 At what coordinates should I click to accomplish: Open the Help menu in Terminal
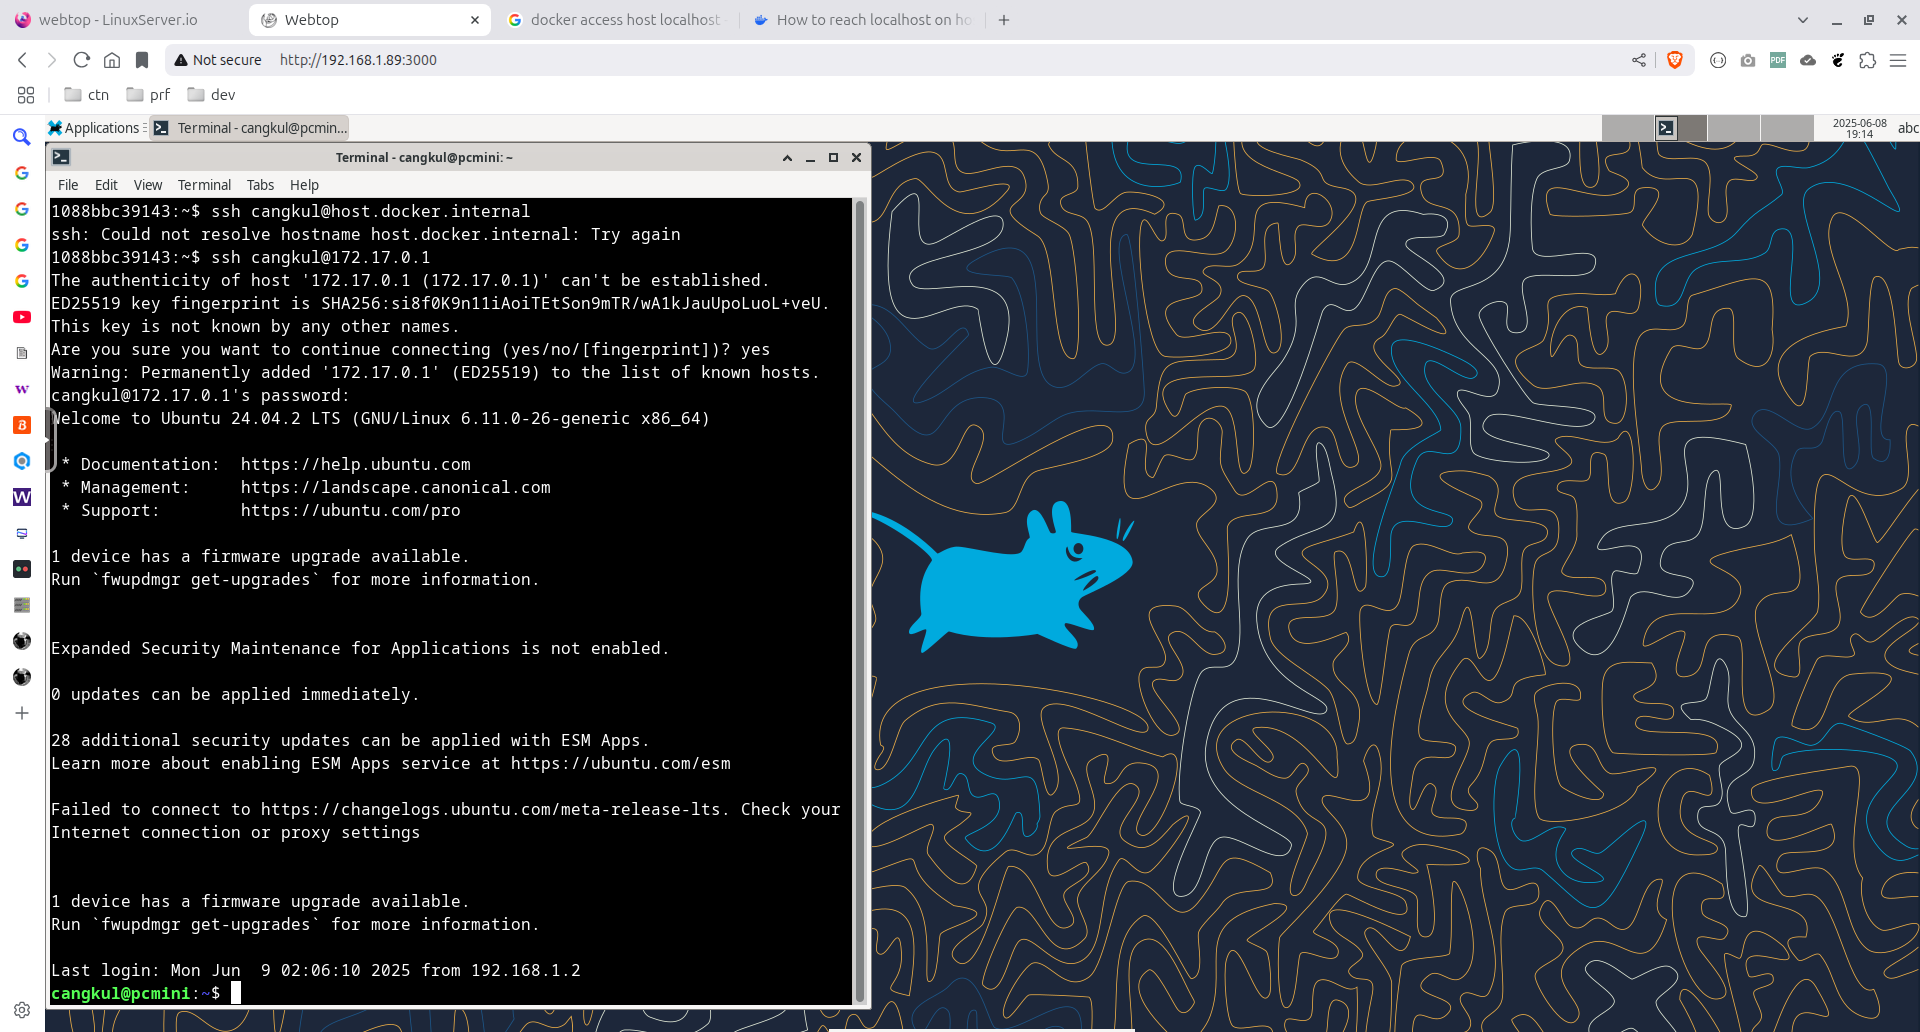(304, 185)
